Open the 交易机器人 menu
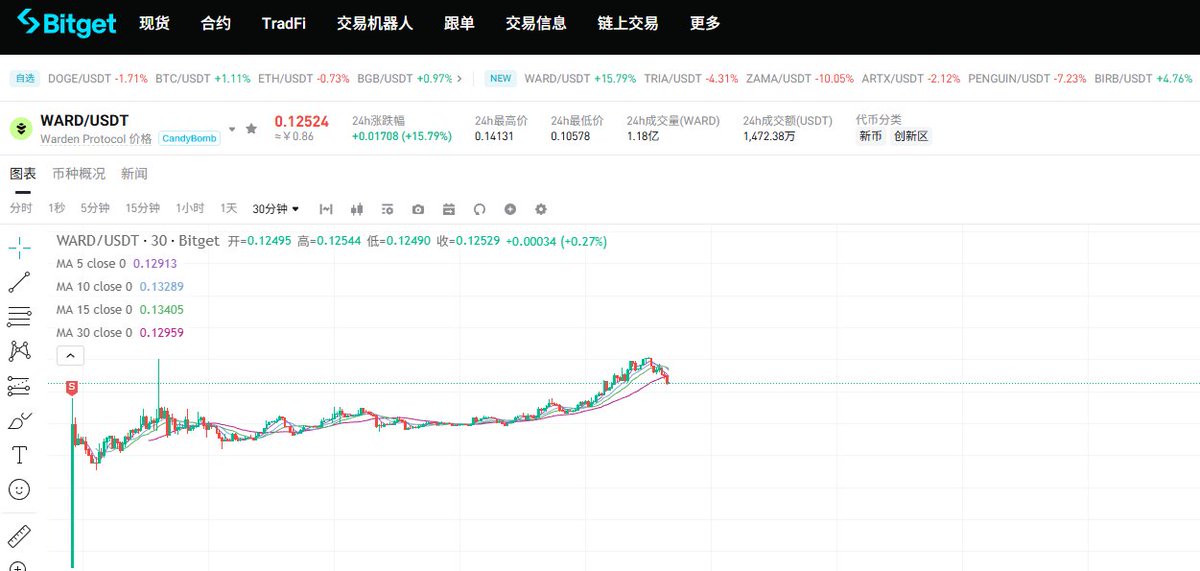Image resolution: width=1200 pixels, height=571 pixels. point(375,23)
